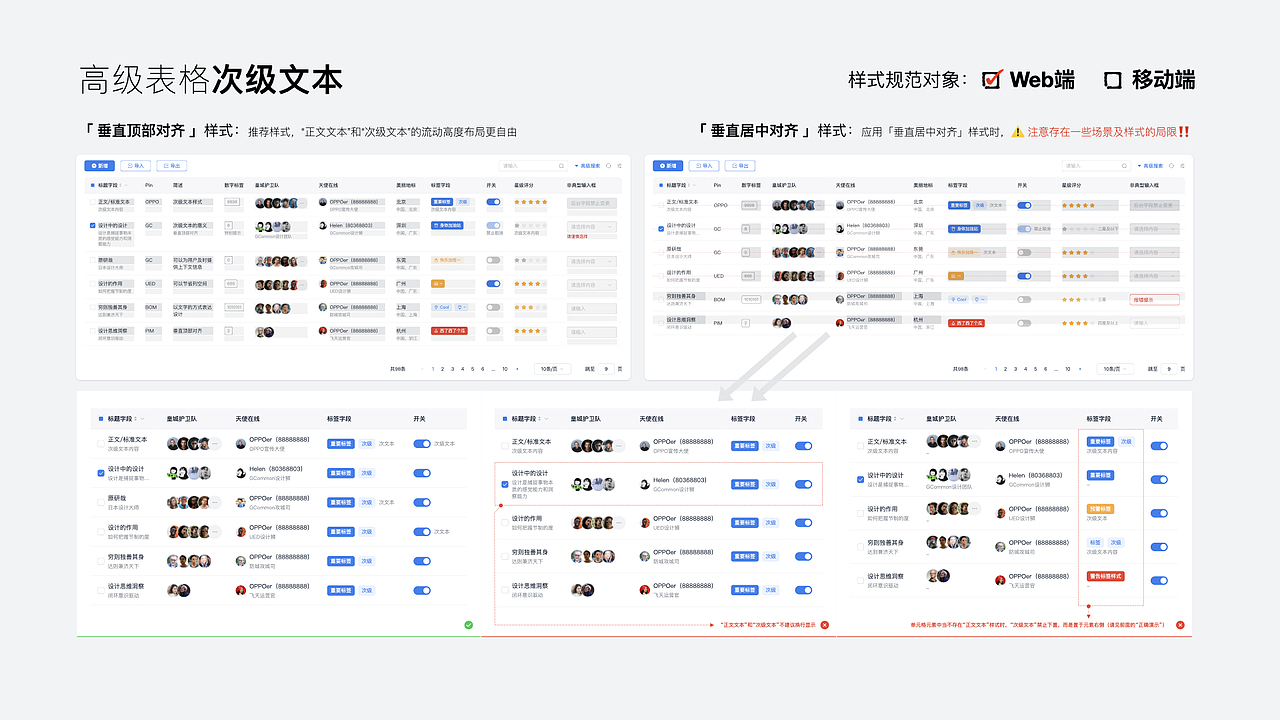Expand 高级搜索 in 垂直居中对齐 table
Image resolution: width=1280 pixels, height=720 pixels.
point(1150,166)
